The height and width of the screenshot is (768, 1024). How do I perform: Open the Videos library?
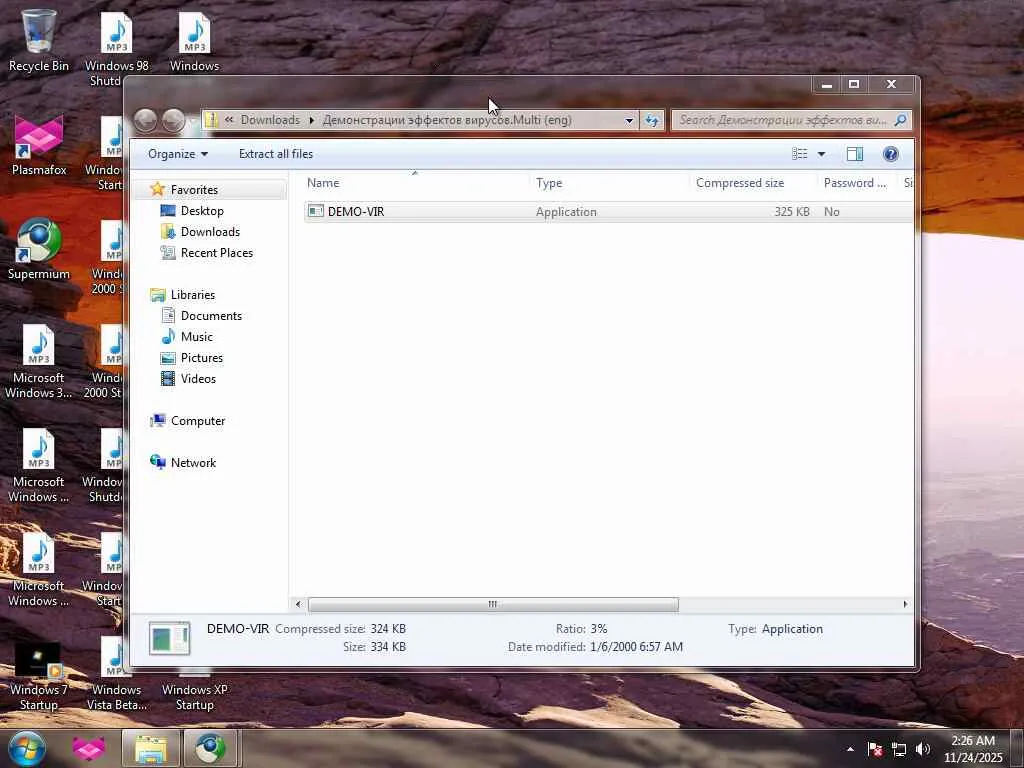point(198,379)
